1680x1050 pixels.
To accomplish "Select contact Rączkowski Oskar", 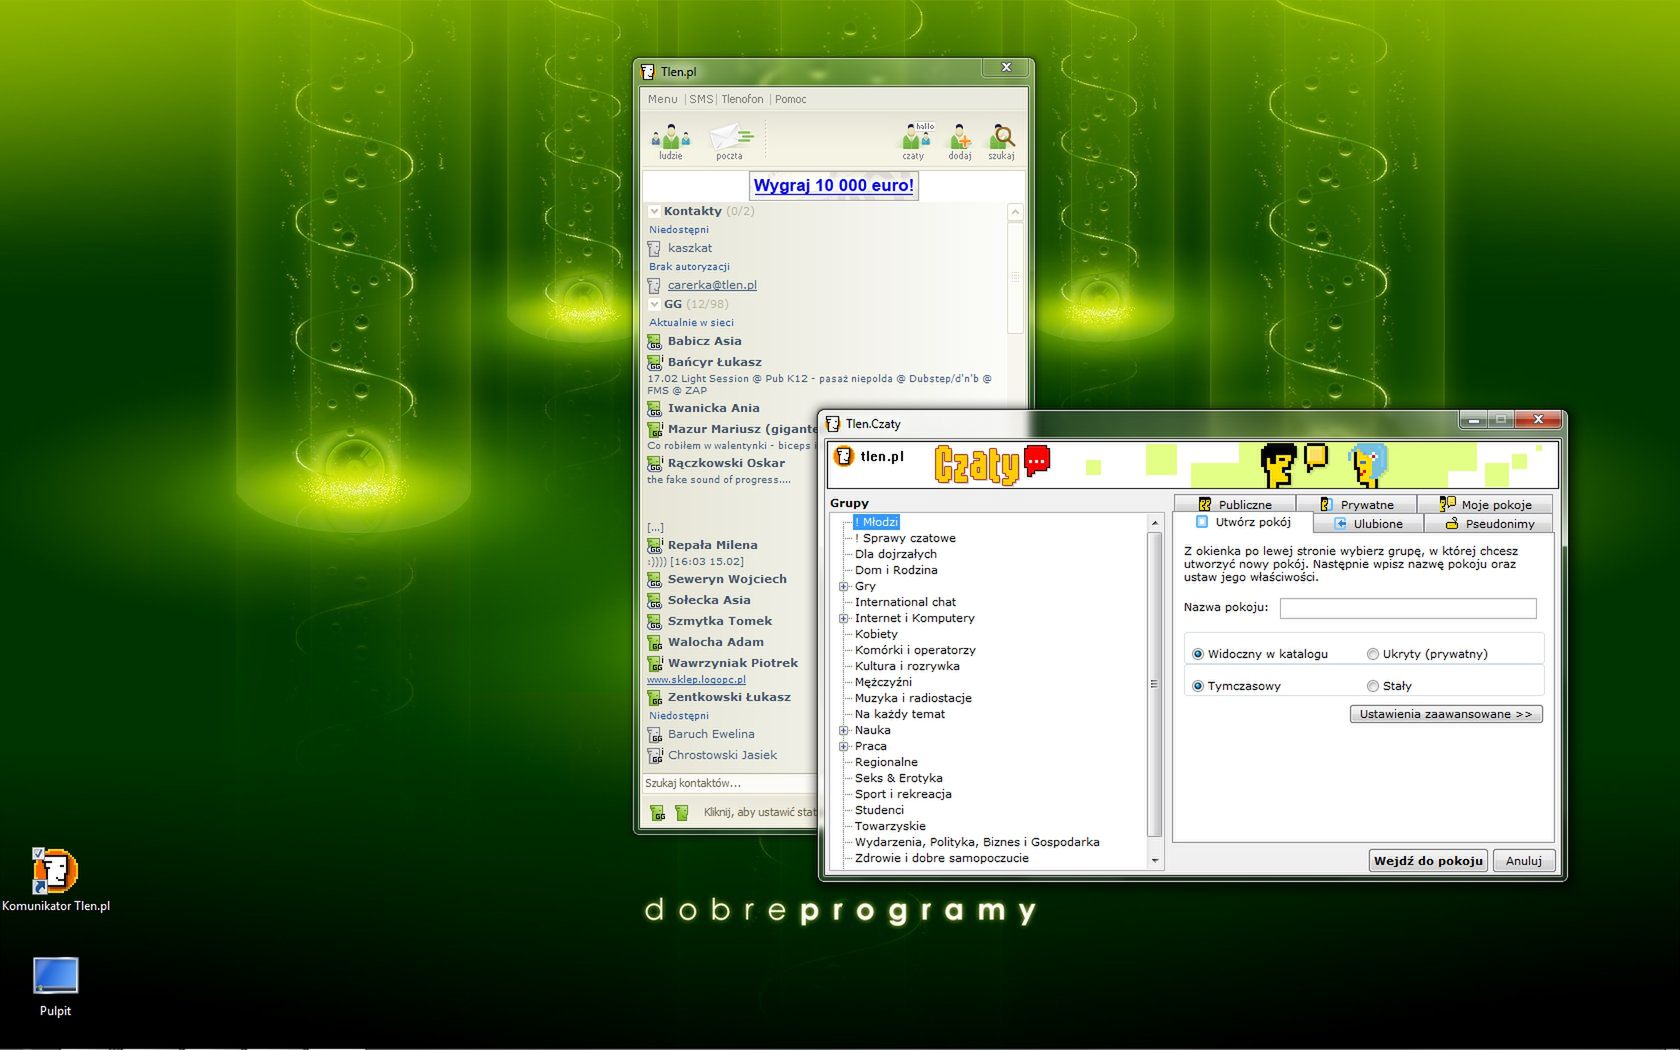I will (726, 463).
